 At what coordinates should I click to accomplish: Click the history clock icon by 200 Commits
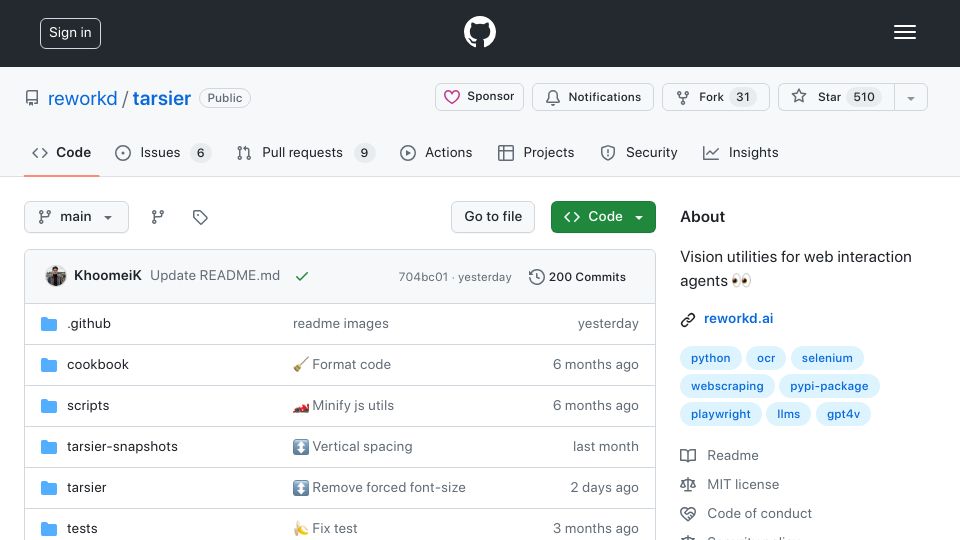[x=536, y=277]
